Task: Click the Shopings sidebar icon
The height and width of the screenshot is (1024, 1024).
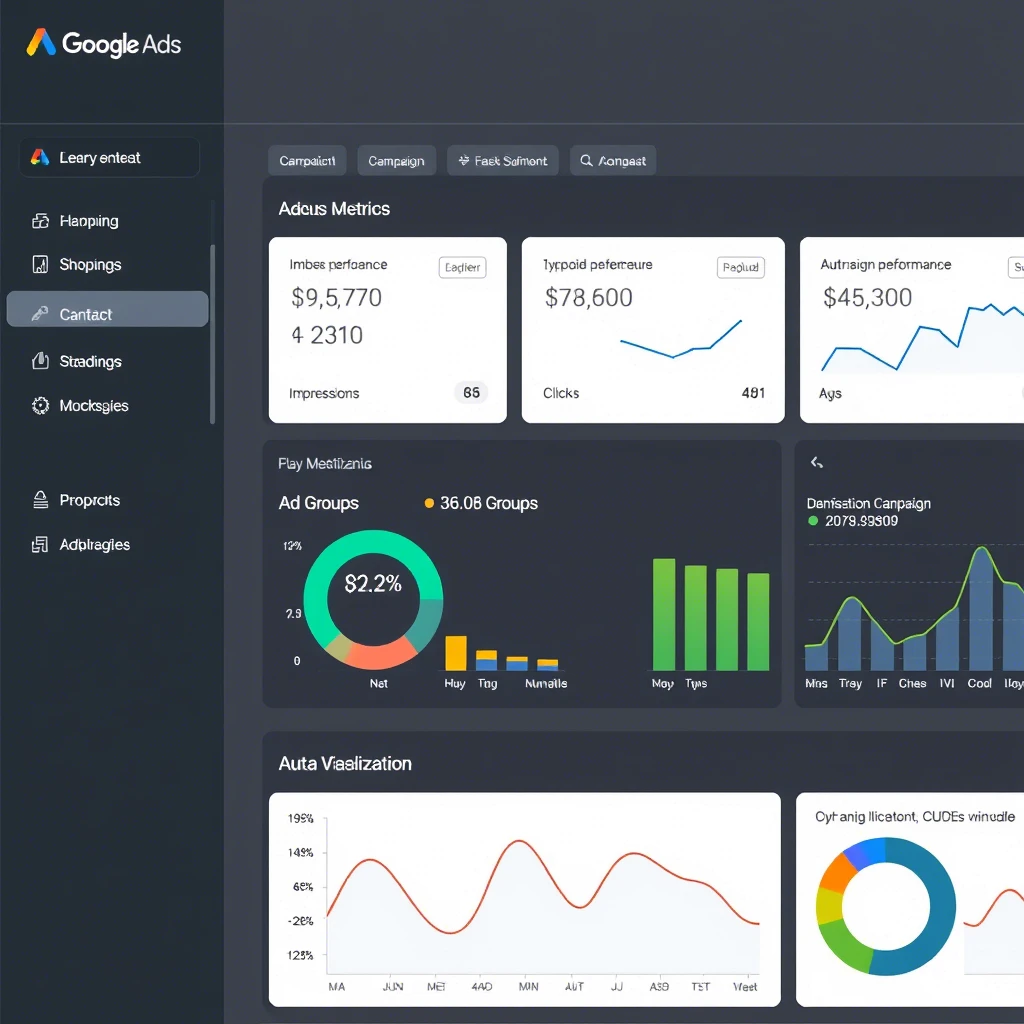Action: tap(40, 264)
